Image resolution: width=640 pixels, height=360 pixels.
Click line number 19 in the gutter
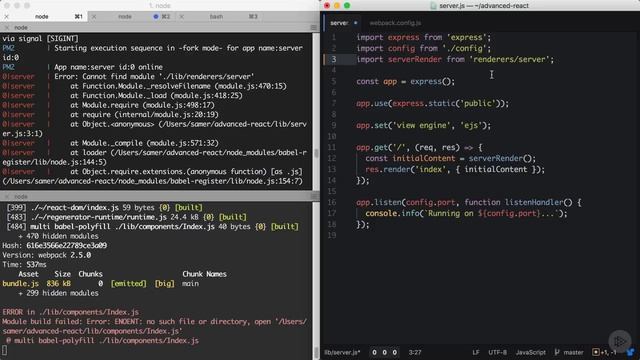[x=332, y=236]
